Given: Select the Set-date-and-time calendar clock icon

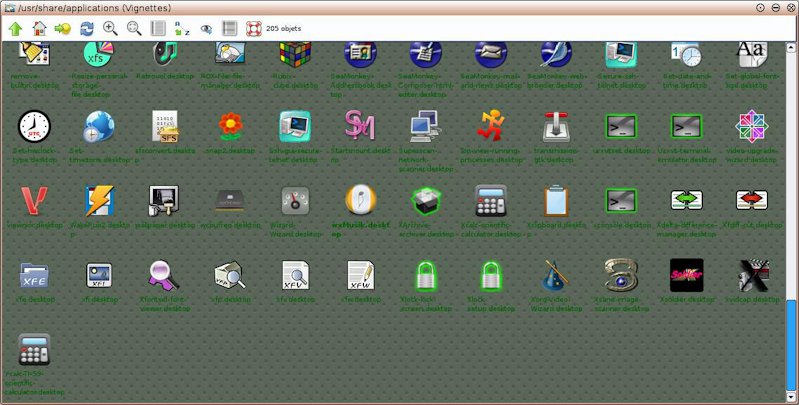Looking at the screenshot, I should pyautogui.click(x=686, y=55).
